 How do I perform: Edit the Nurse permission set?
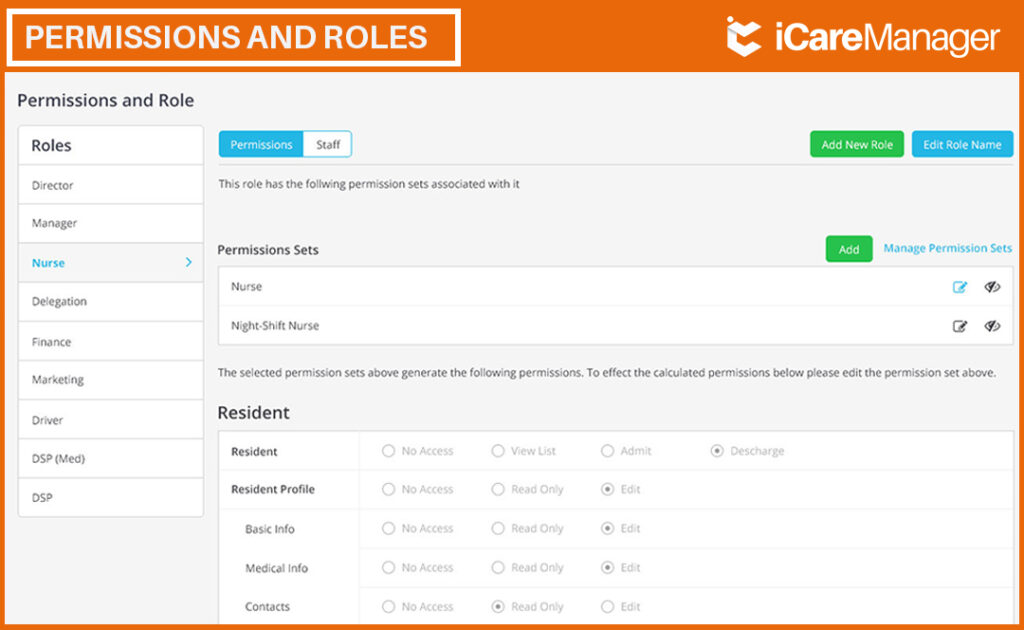click(959, 287)
